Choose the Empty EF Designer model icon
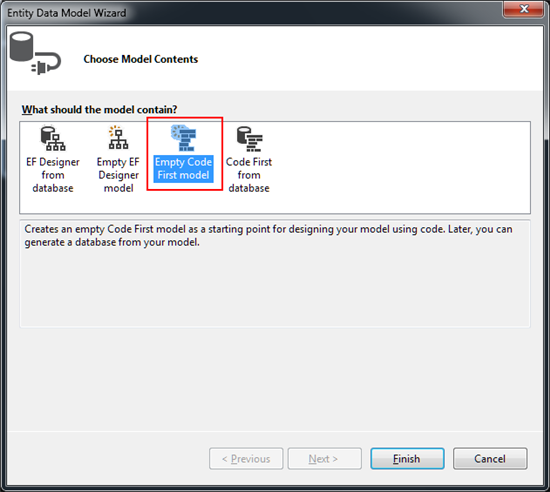This screenshot has height=492, width=550. 118,137
